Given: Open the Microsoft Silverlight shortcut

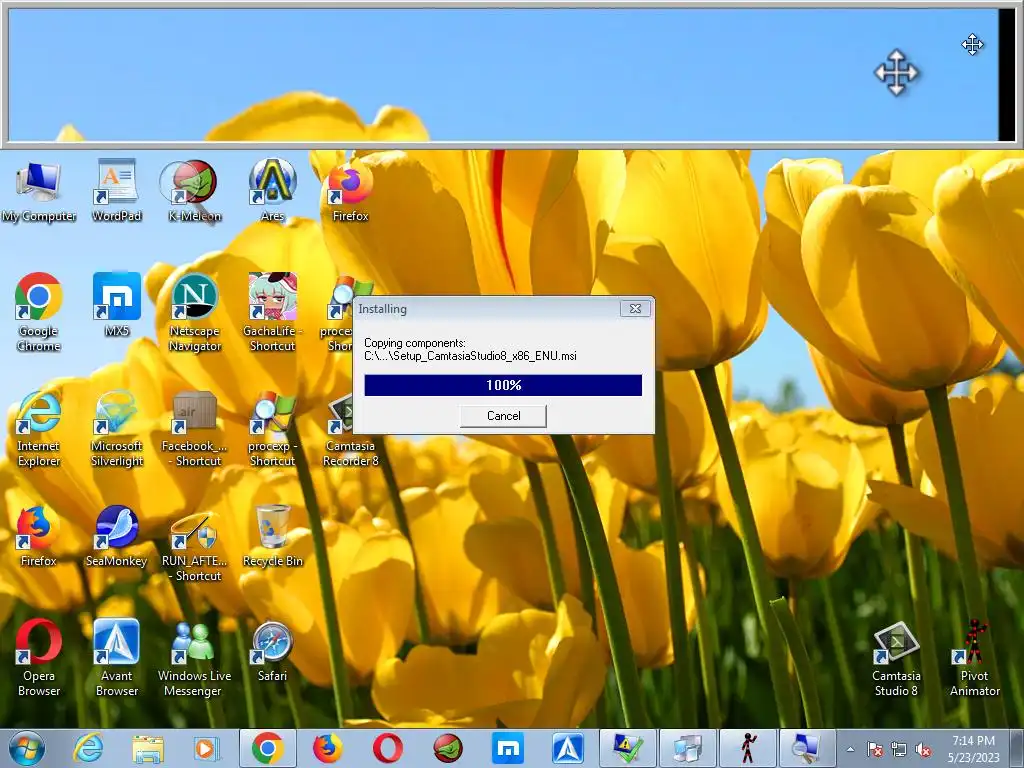Looking at the screenshot, I should pyautogui.click(x=116, y=428).
